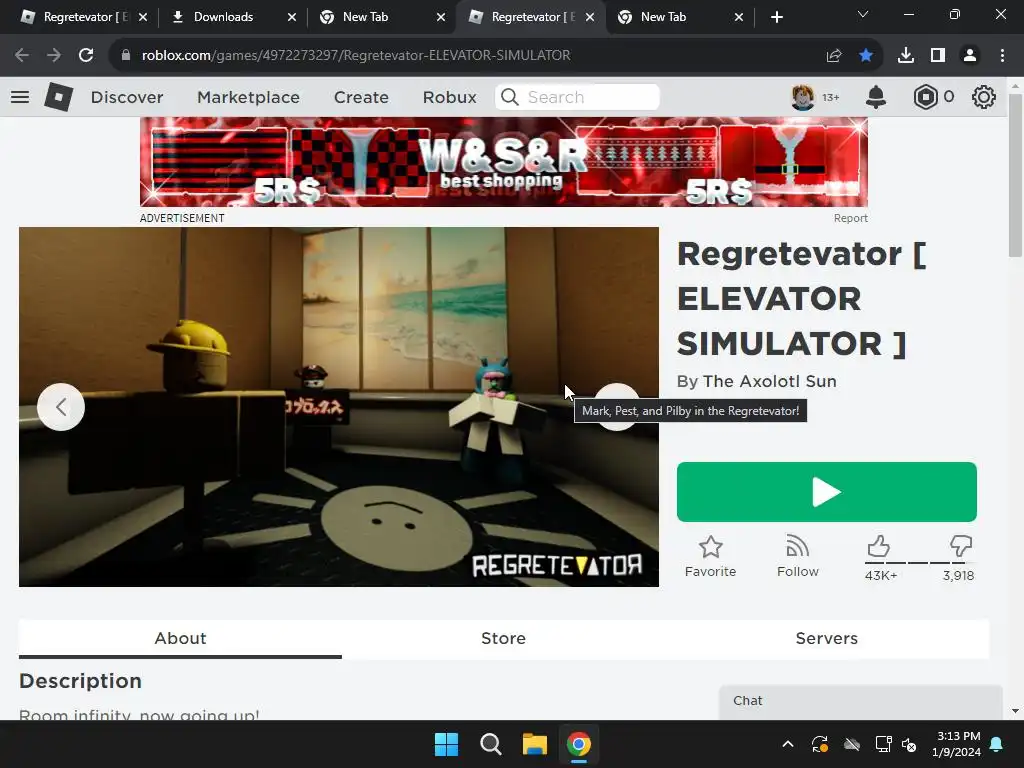Open the Robux balance icon
1024x768 pixels.
pos(925,97)
